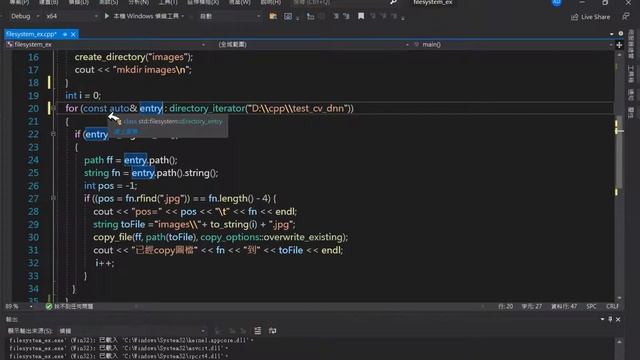The image size is (640, 360).
Task: Start debugging with the green play arrow
Action: pos(107,16)
